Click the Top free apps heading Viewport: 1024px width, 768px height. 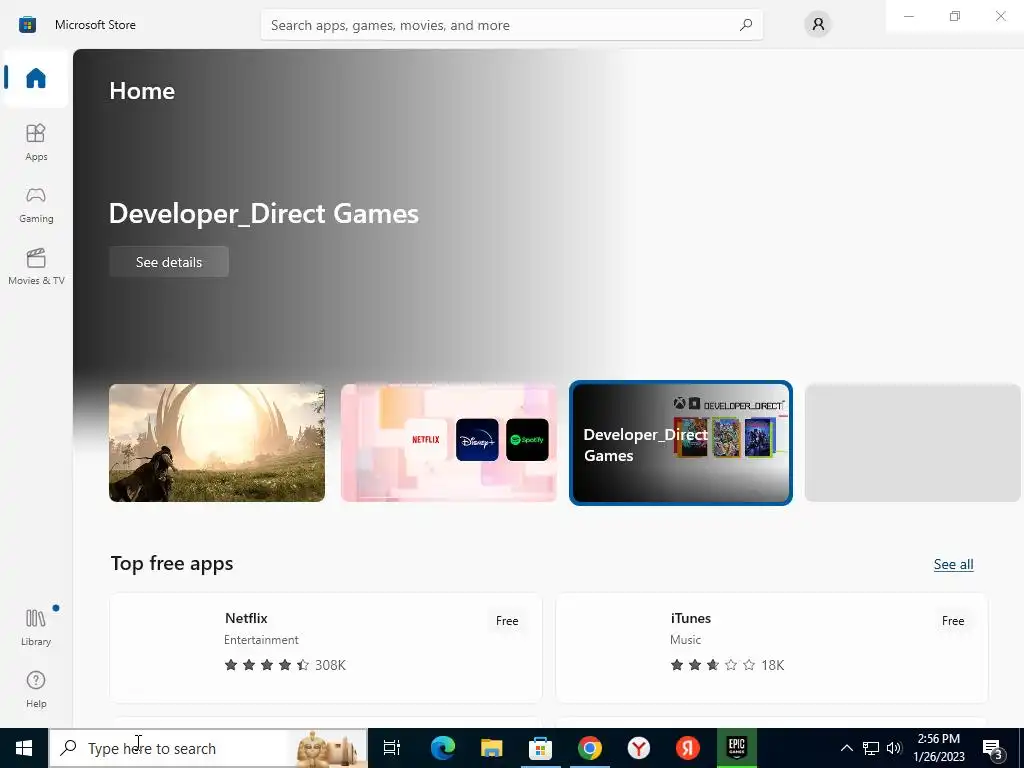172,564
